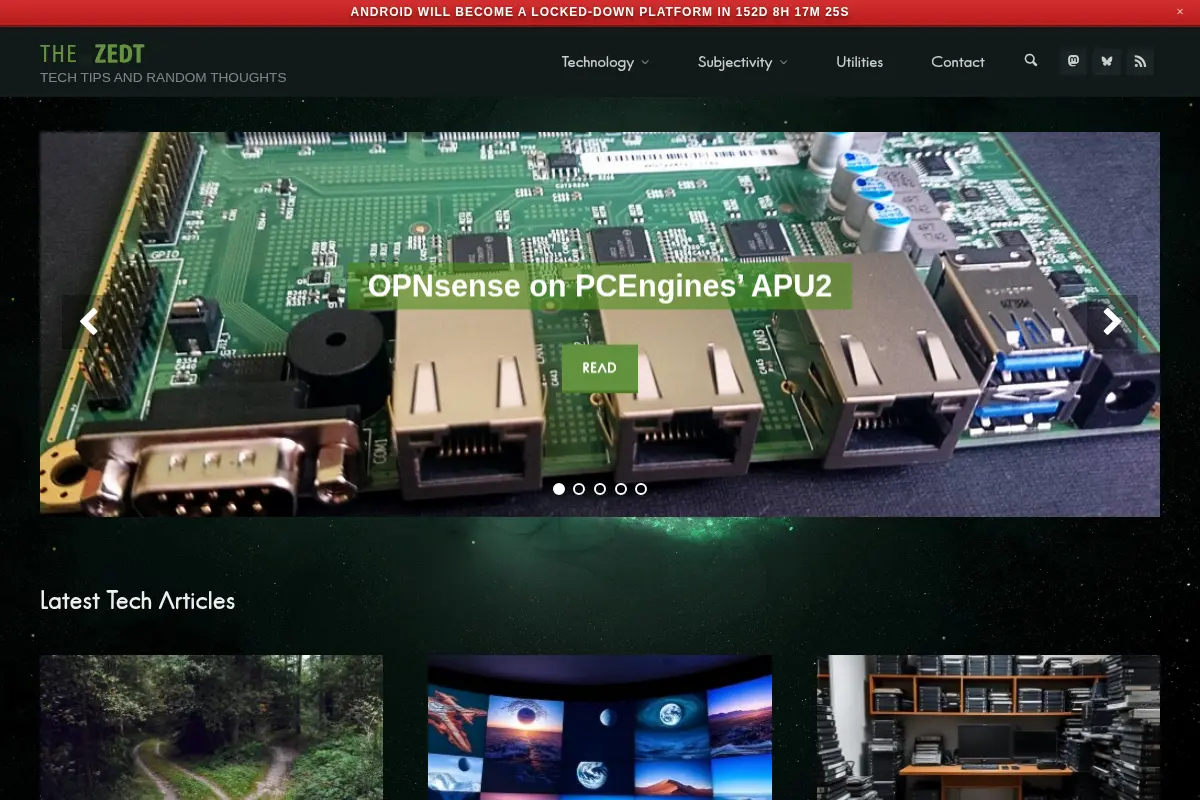Open the Mastodon profile icon
This screenshot has width=1200, height=800.
(x=1073, y=61)
